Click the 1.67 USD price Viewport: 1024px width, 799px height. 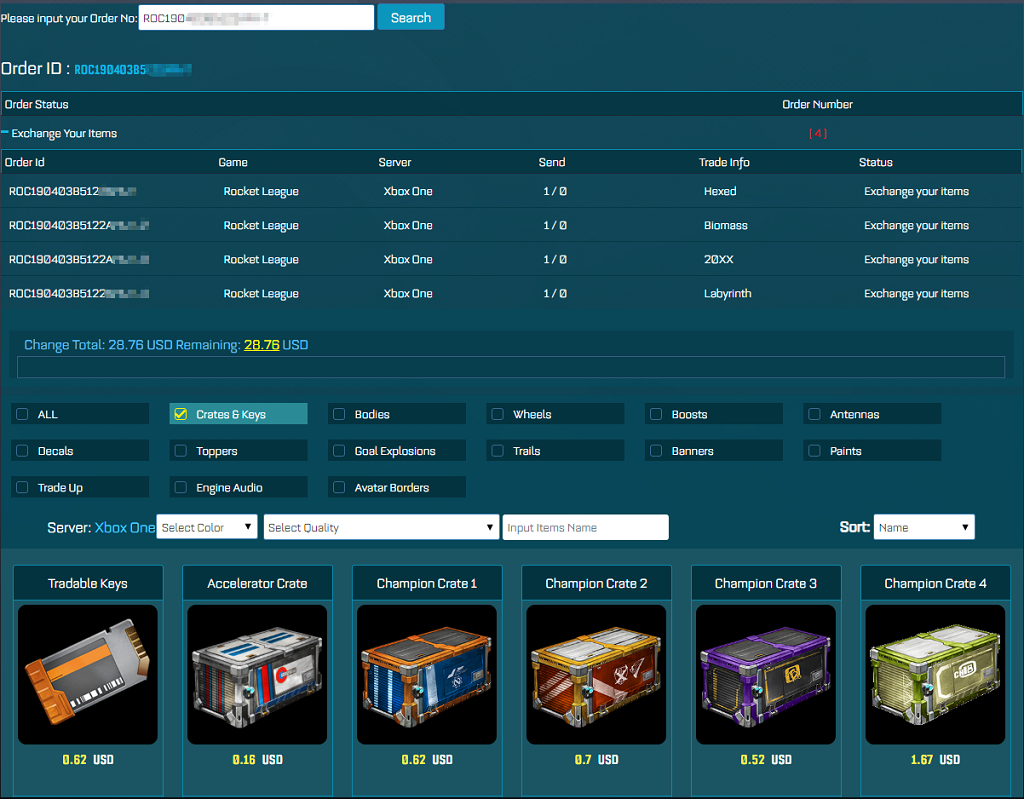click(935, 760)
